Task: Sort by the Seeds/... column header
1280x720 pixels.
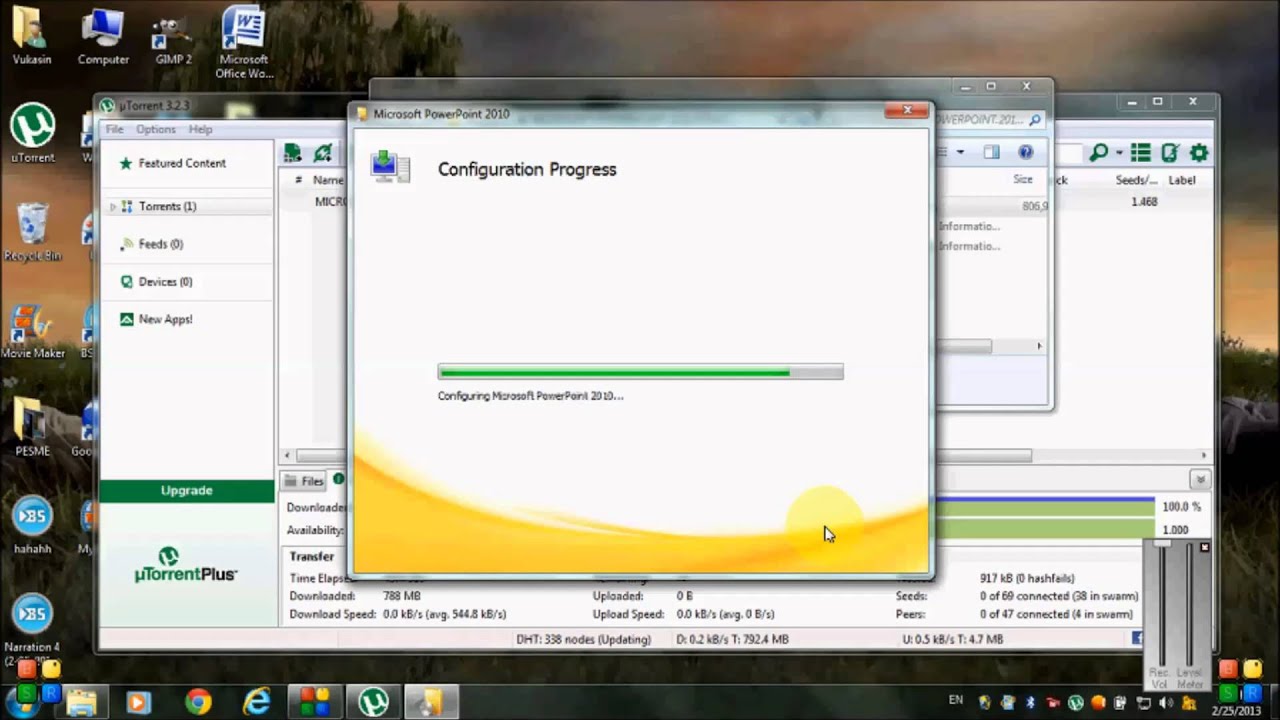Action: click(1137, 180)
